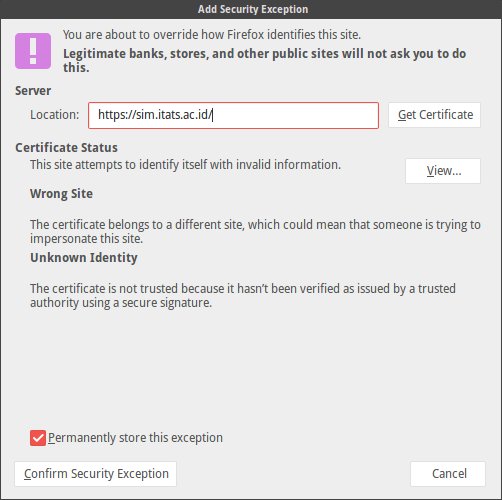Click the Certificate Status heading
The width and height of the screenshot is (502, 500).
(x=66, y=148)
